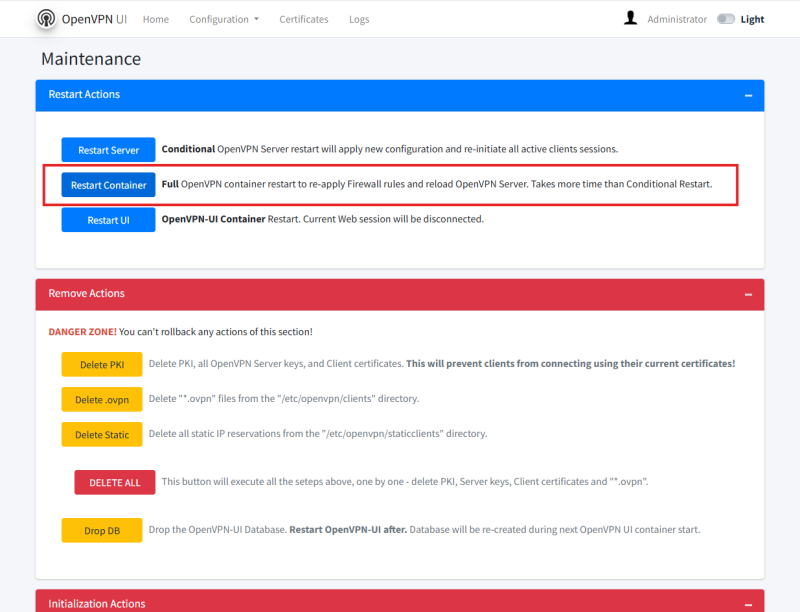Click the Delete PKI button
Image resolution: width=800 pixels, height=612 pixels.
(x=102, y=364)
